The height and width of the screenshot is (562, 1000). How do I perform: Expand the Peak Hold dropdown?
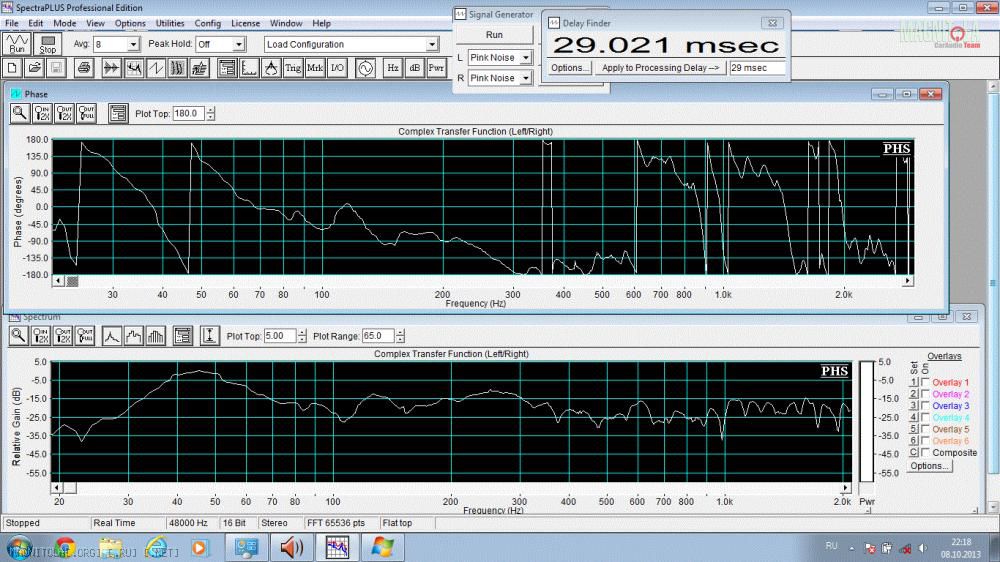pos(239,44)
